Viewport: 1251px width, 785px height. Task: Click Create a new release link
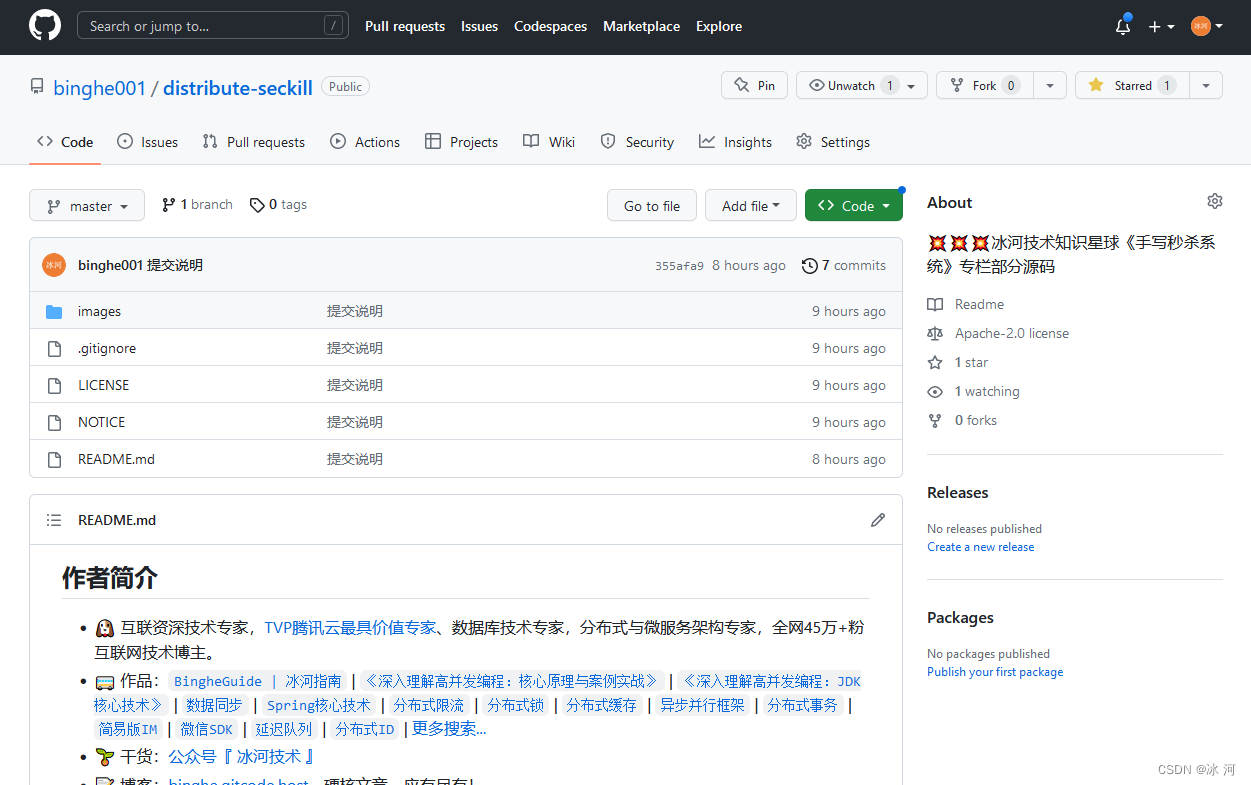point(980,546)
